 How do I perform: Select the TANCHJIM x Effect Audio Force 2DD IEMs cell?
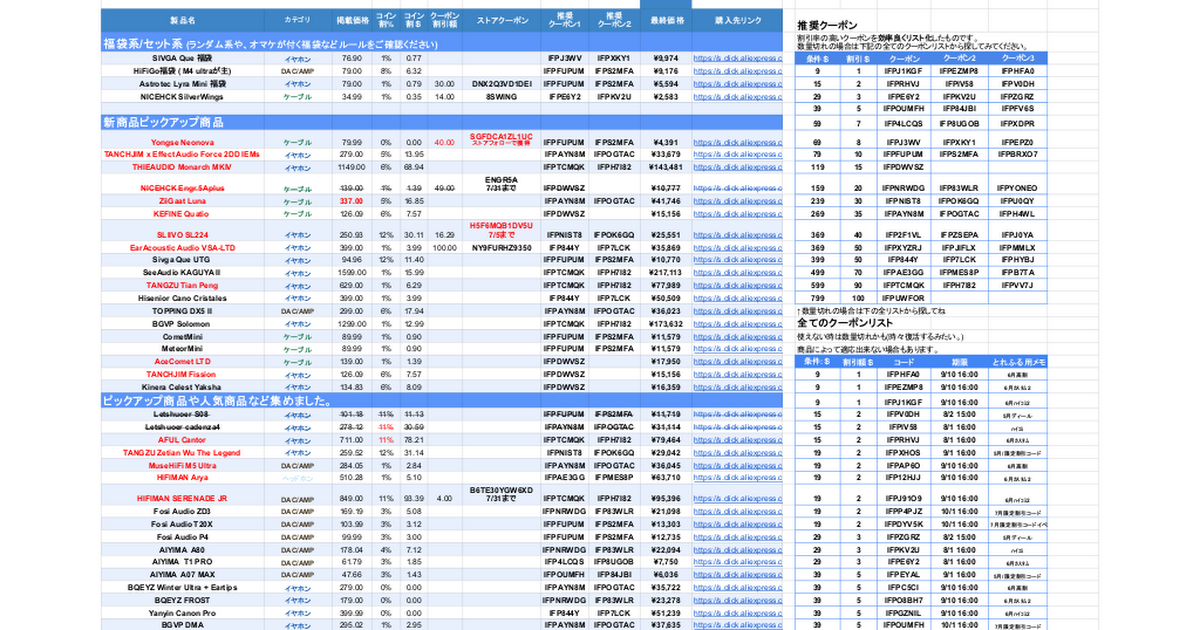click(x=183, y=154)
